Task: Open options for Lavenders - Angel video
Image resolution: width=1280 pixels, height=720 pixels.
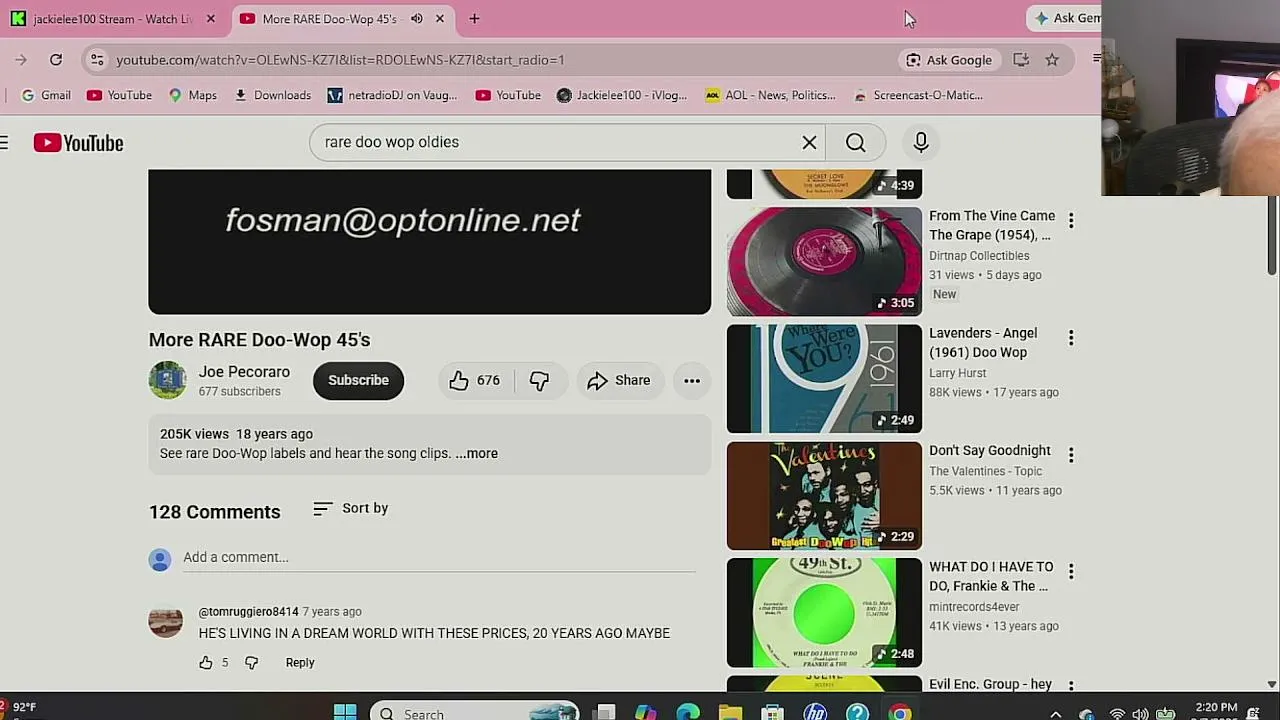Action: click(x=1071, y=338)
